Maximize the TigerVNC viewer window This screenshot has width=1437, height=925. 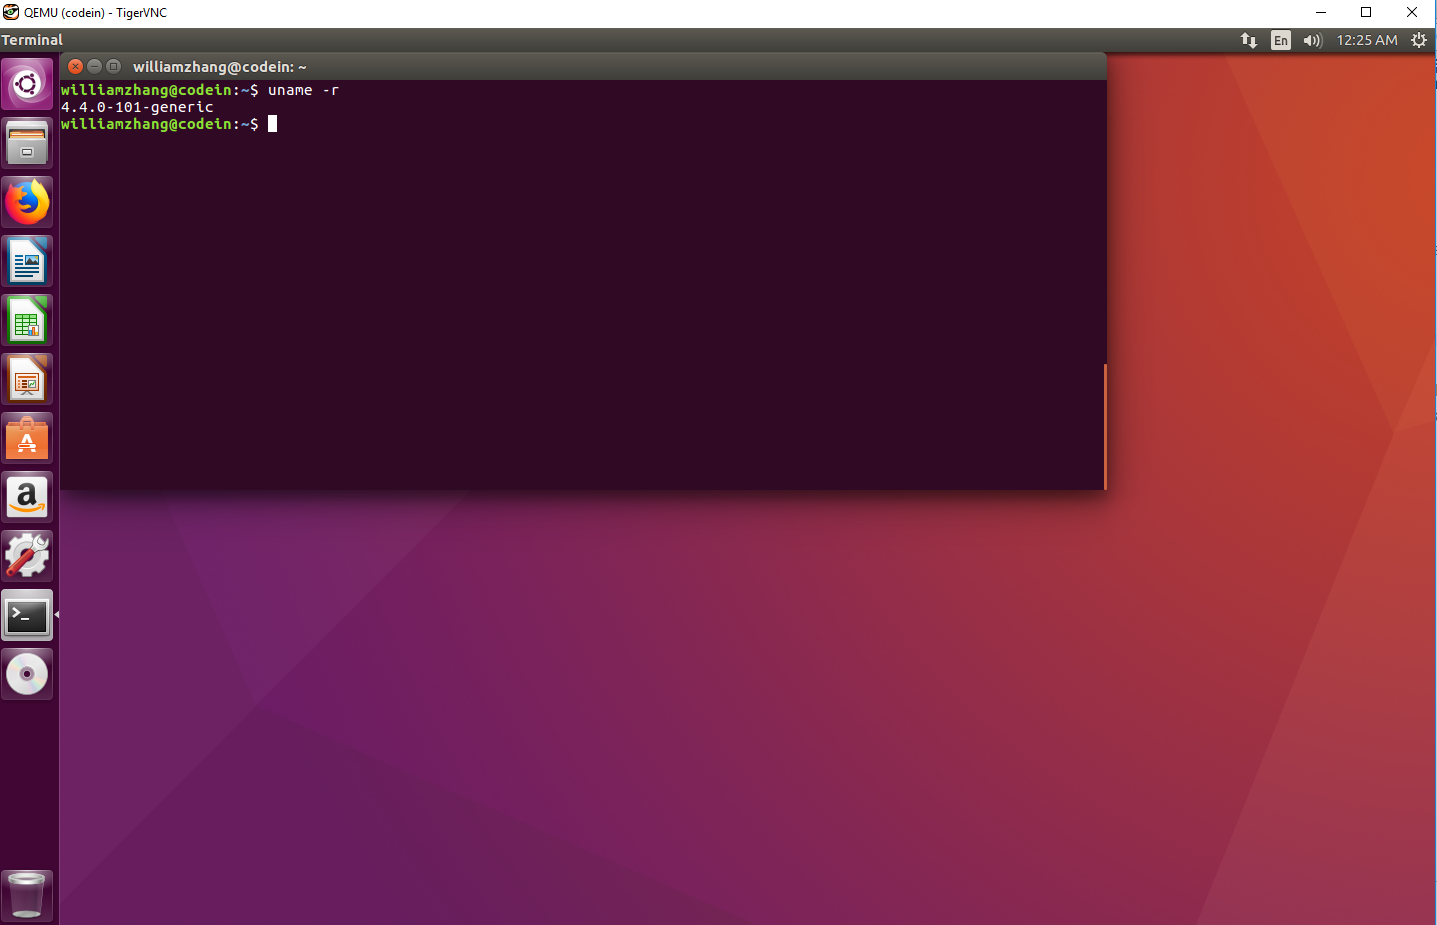click(x=1366, y=13)
